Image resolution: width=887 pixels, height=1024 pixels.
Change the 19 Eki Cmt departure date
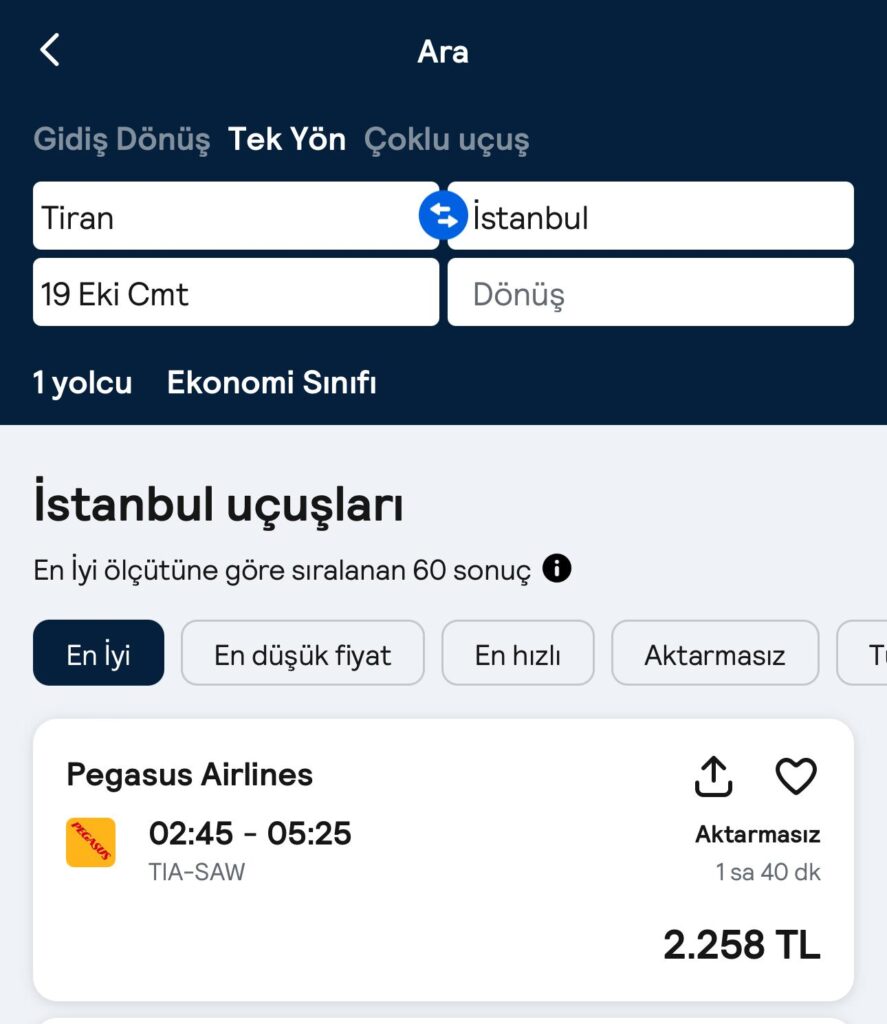(x=236, y=292)
